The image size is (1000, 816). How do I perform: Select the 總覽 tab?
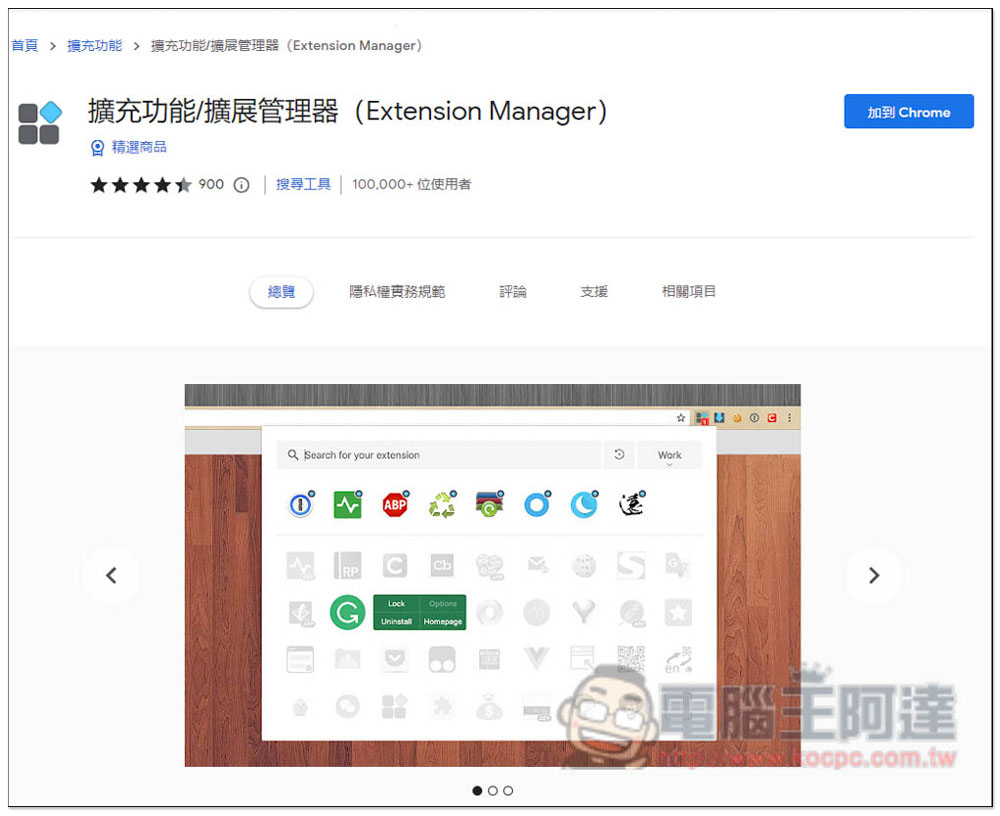pyautogui.click(x=281, y=292)
